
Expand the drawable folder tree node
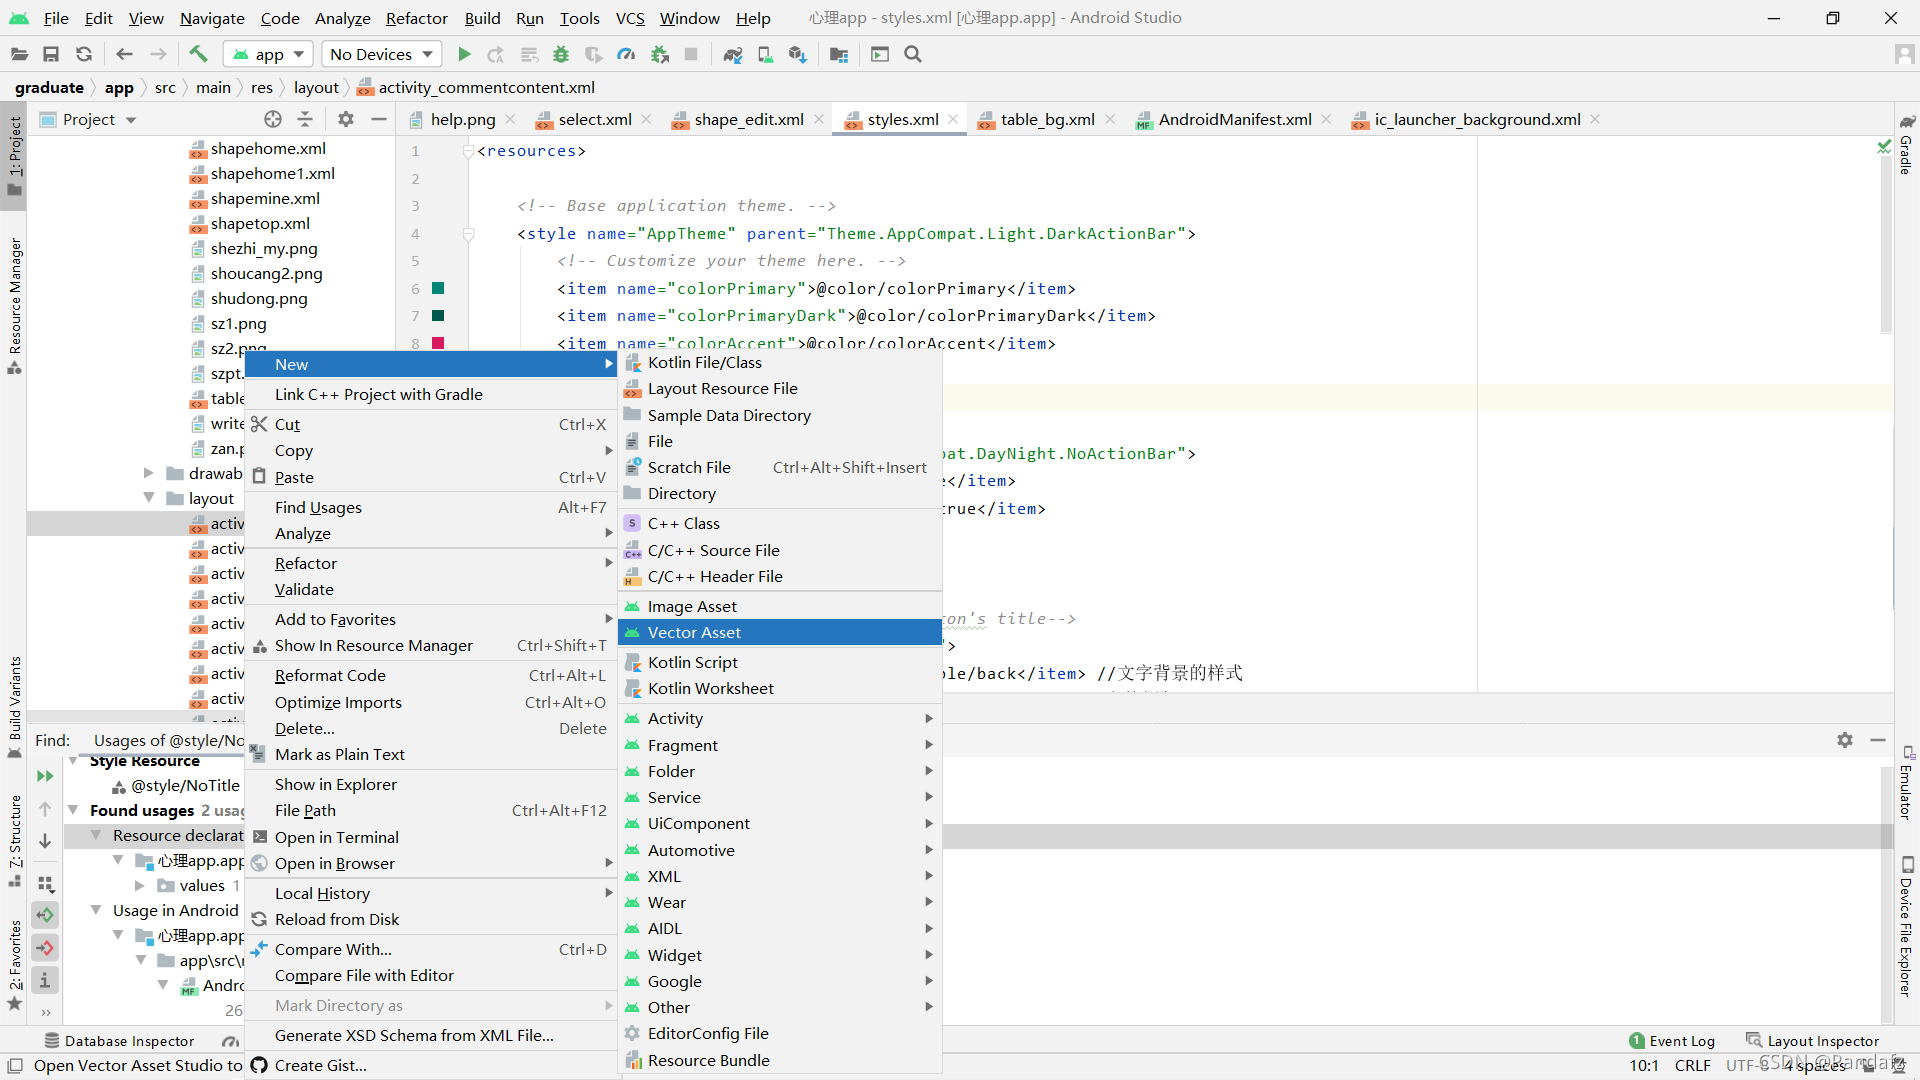pos(148,473)
